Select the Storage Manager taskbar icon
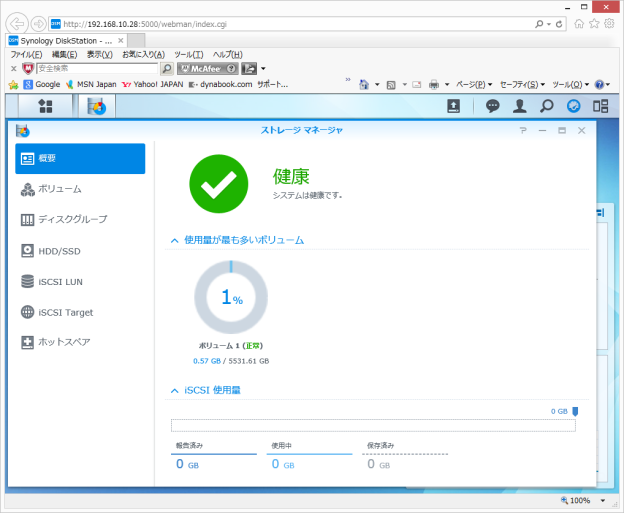Viewport: 624px width, 513px height. click(97, 106)
